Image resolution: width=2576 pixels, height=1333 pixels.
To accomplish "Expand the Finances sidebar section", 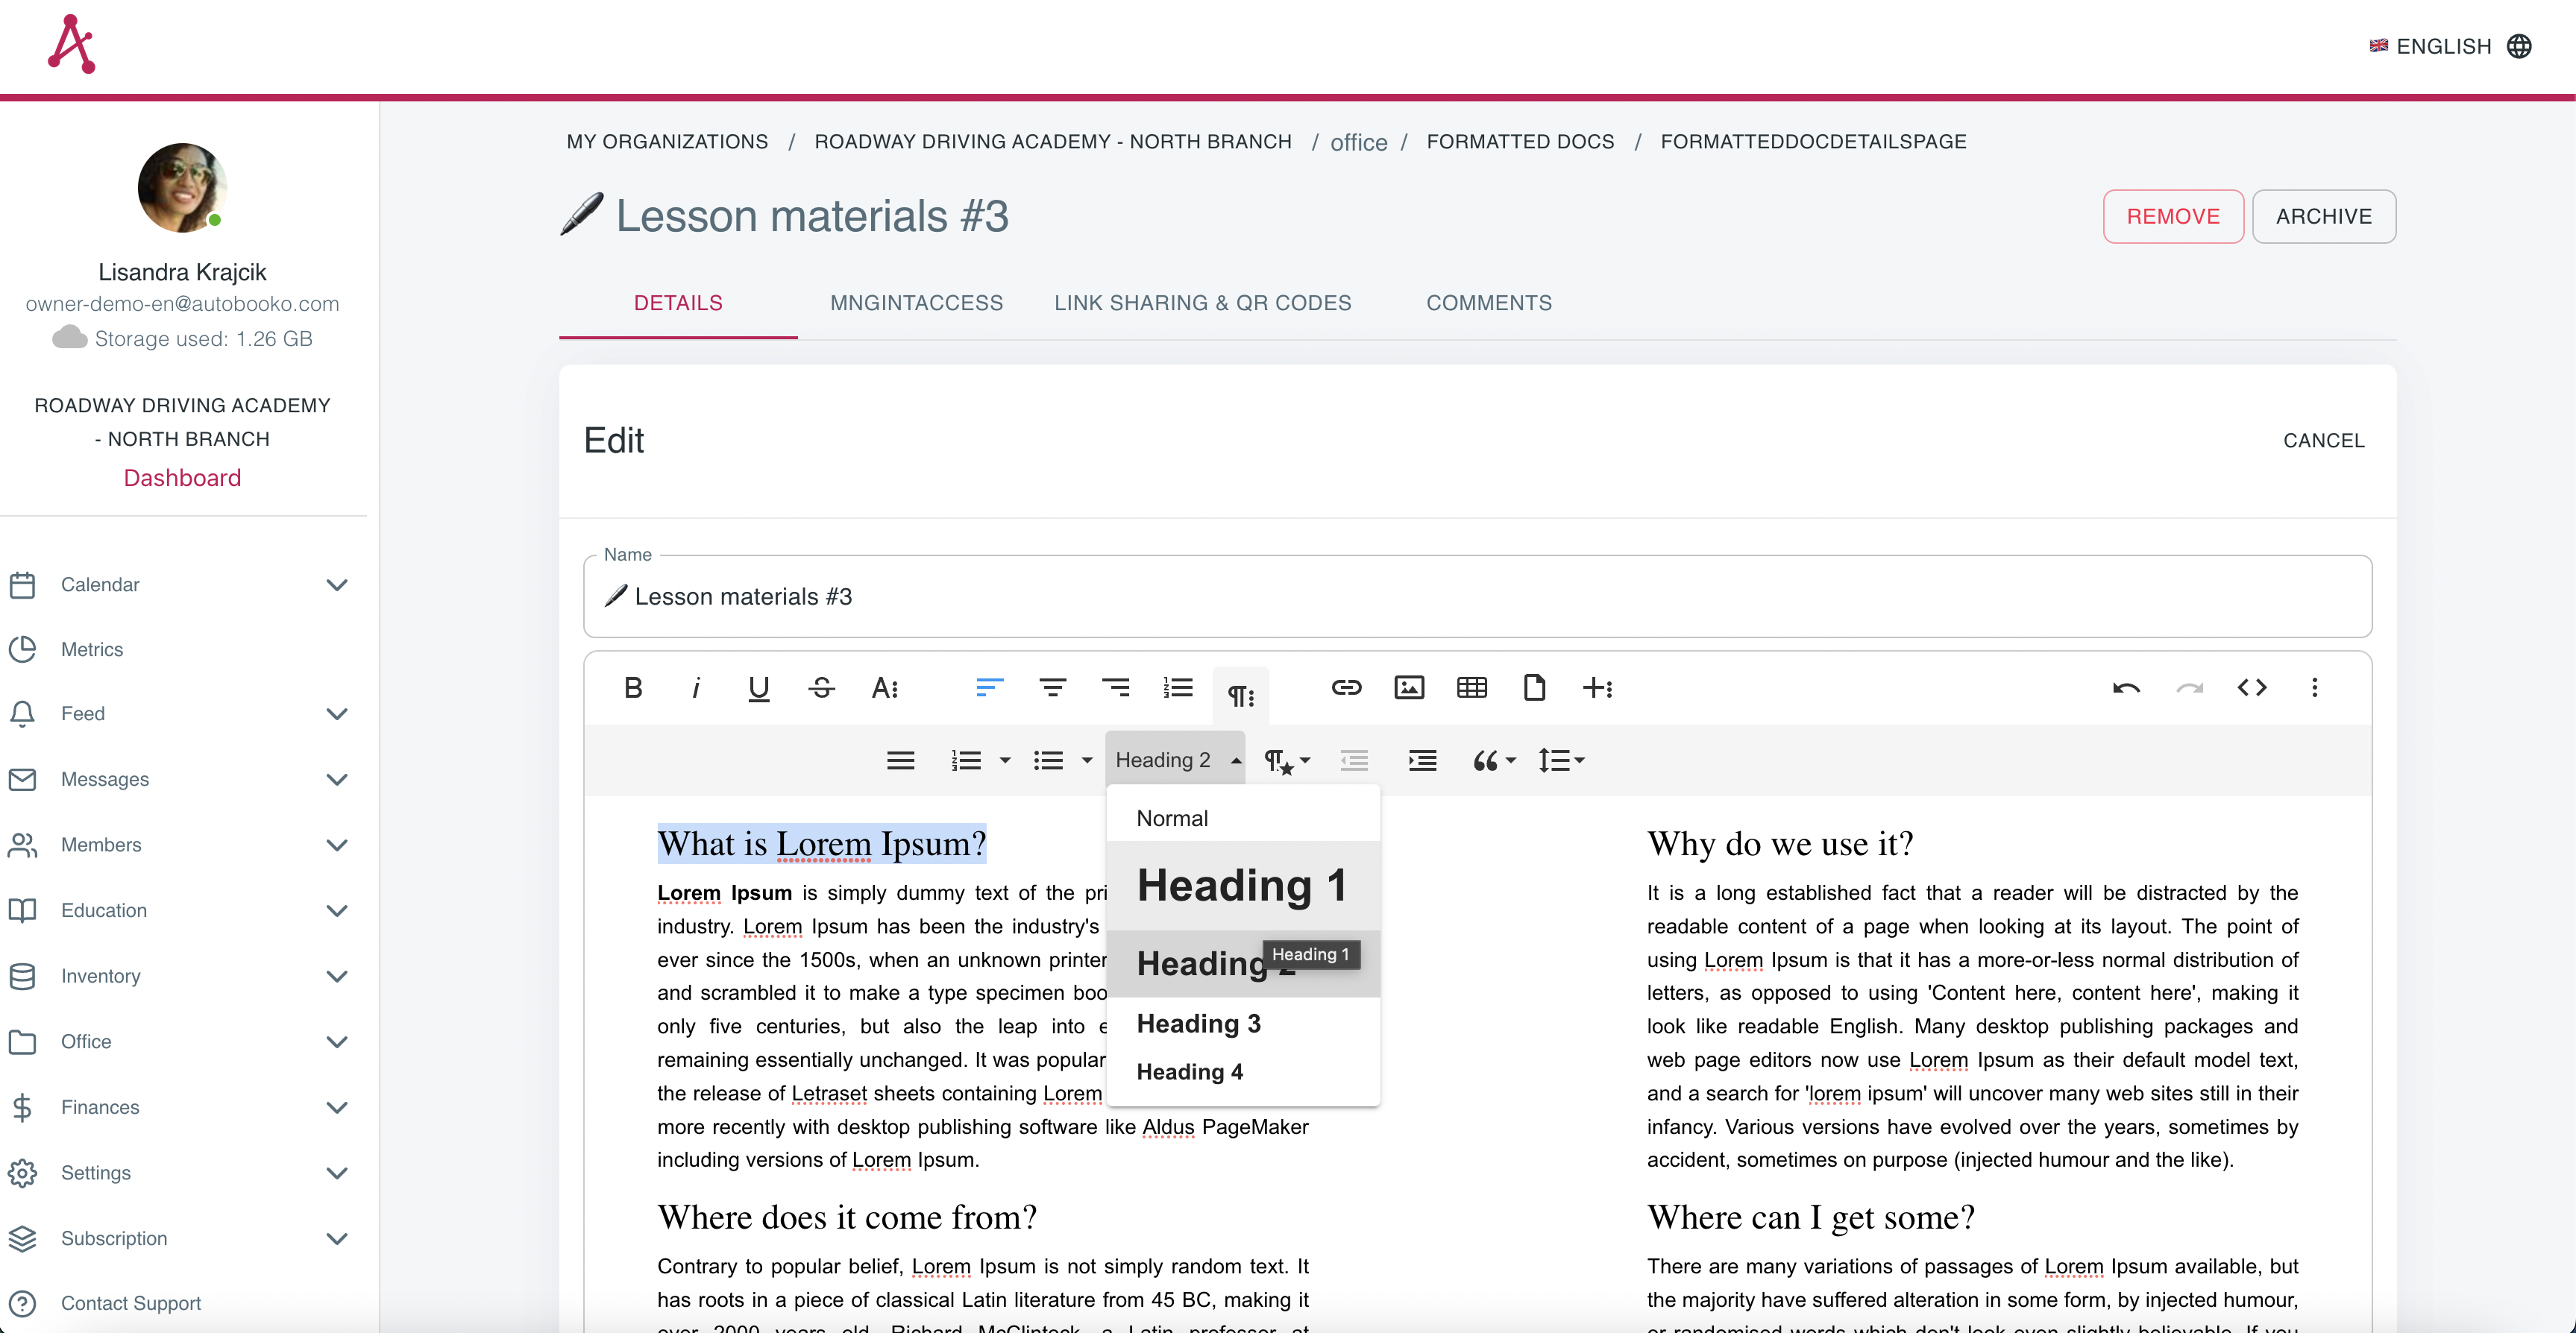I will pos(337,1108).
